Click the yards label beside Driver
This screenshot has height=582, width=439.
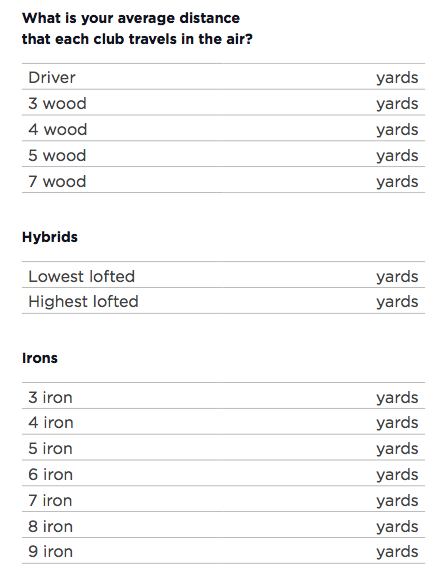pyautogui.click(x=397, y=78)
